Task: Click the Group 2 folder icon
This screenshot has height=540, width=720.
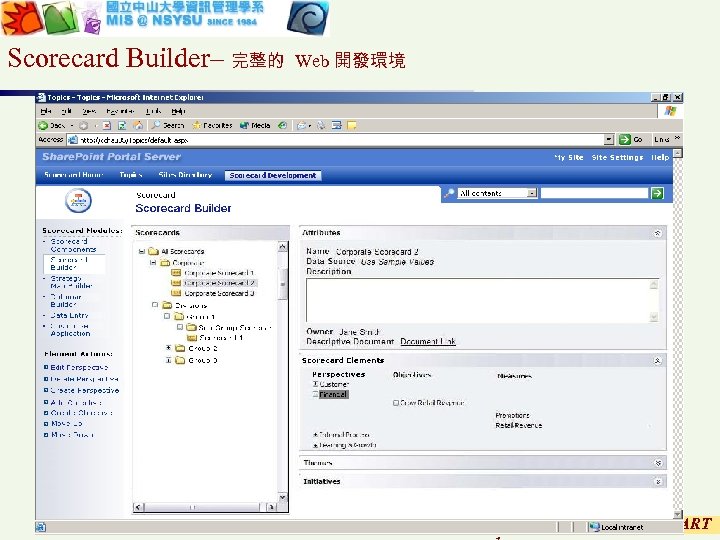Action: coord(180,349)
